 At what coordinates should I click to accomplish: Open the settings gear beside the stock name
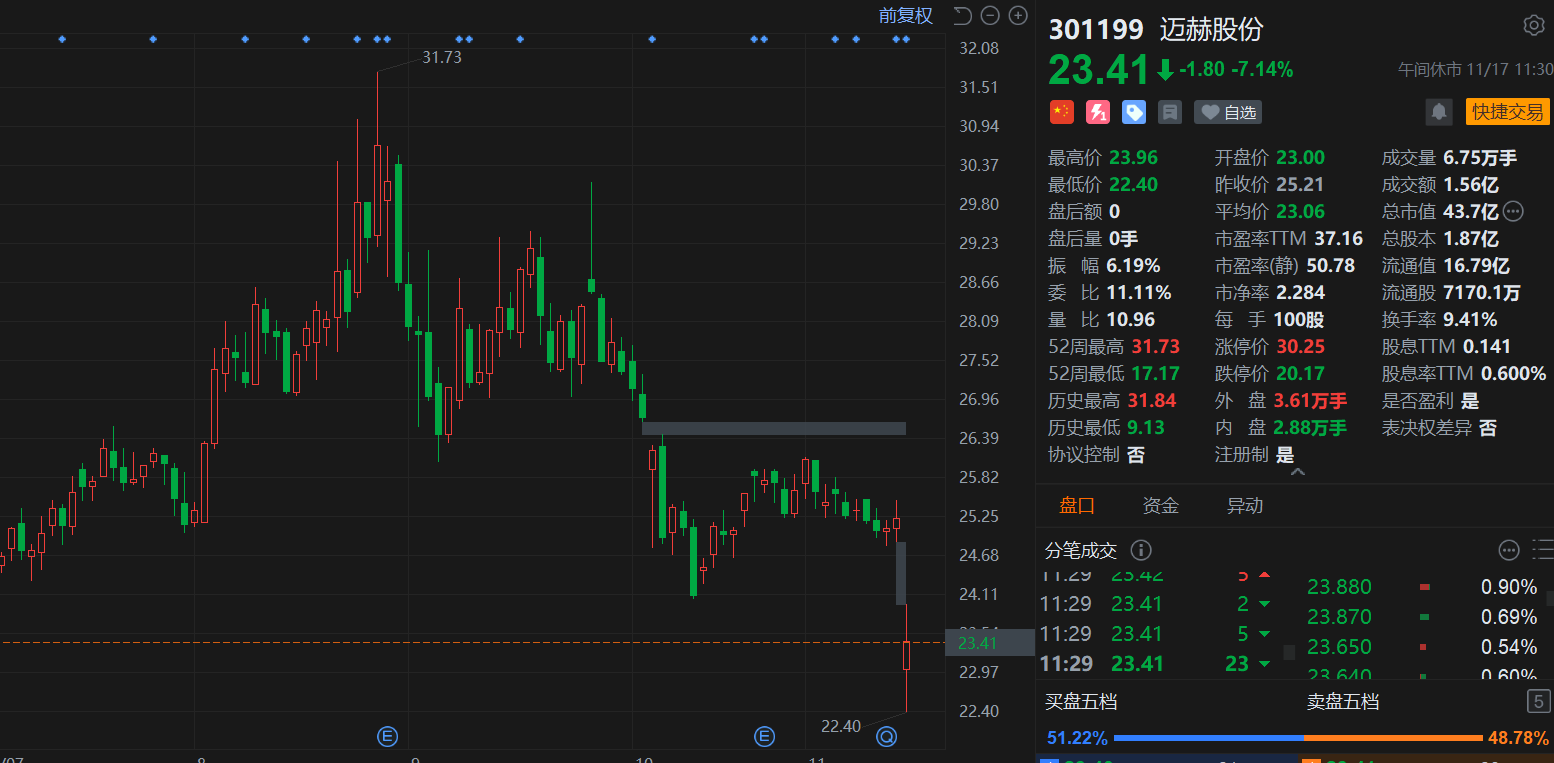pyautogui.click(x=1533, y=26)
